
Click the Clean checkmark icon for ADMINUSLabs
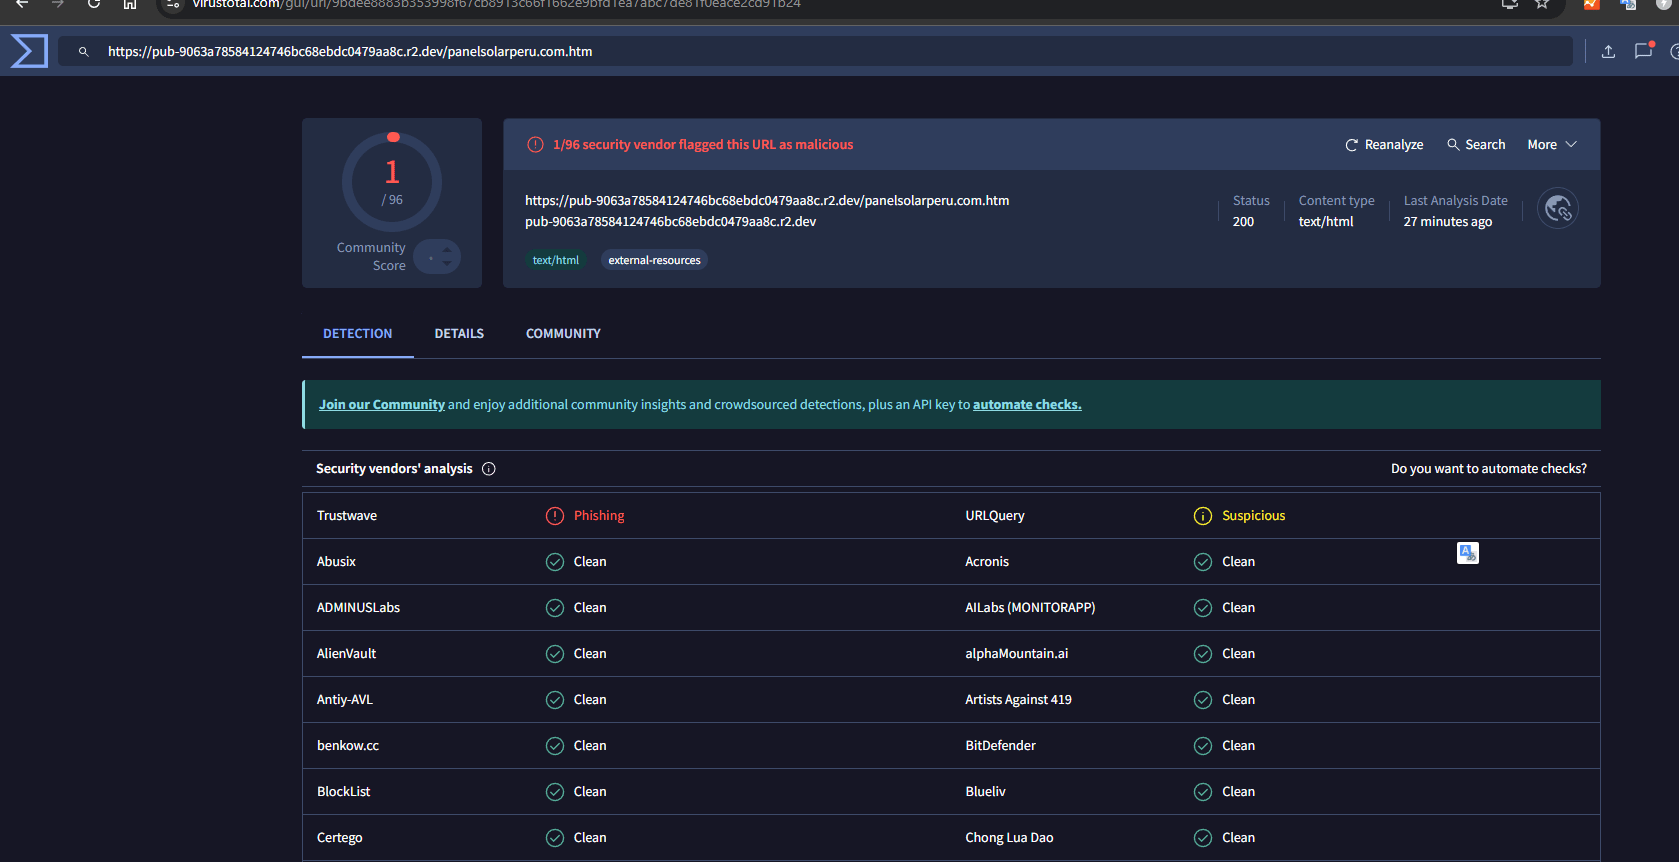555,608
